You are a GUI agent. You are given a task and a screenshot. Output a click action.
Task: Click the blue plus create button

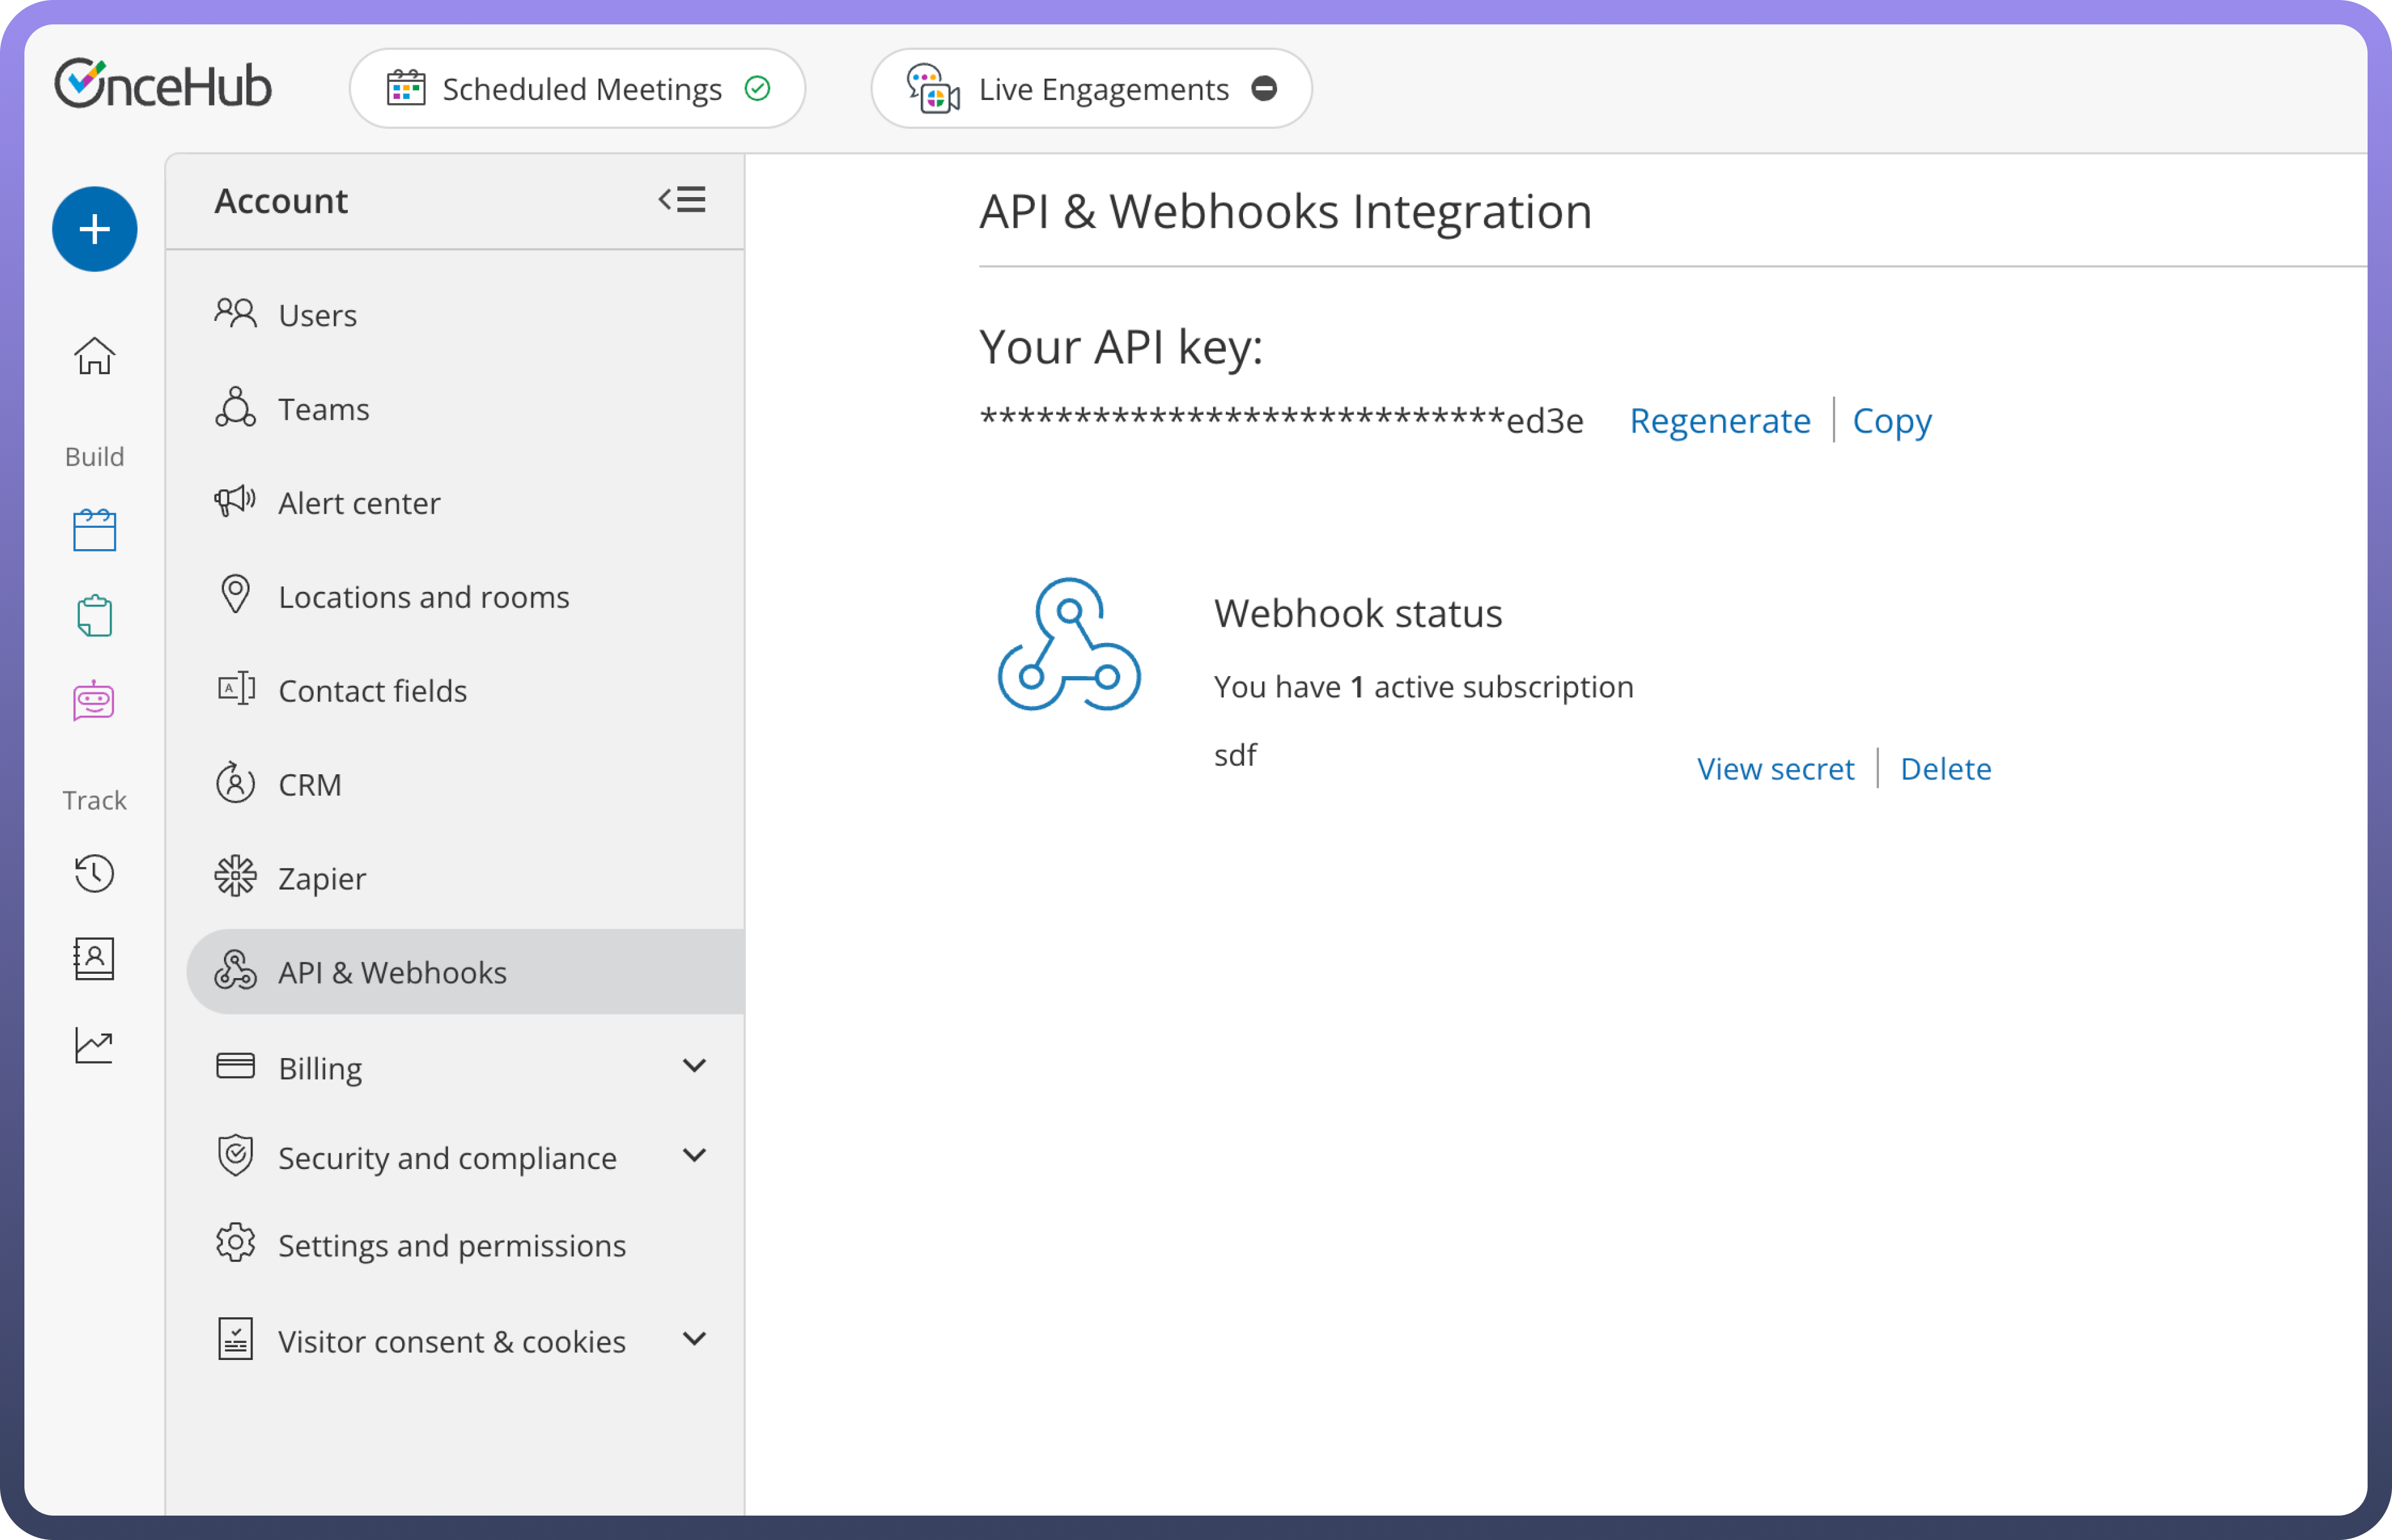(x=95, y=229)
